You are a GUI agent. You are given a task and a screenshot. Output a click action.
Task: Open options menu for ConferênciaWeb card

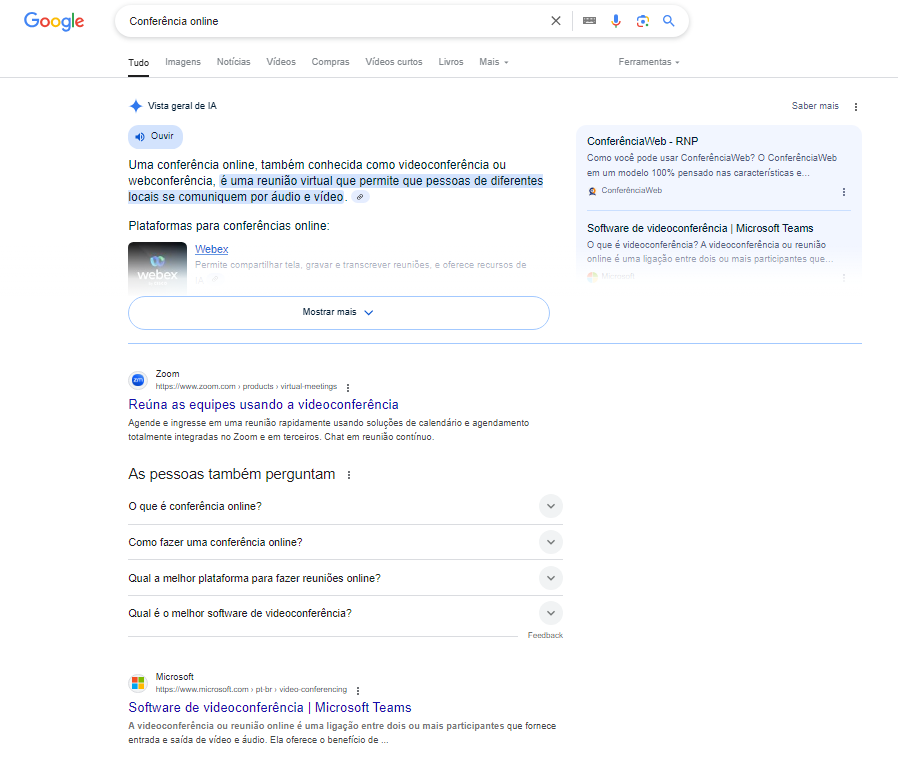(844, 192)
